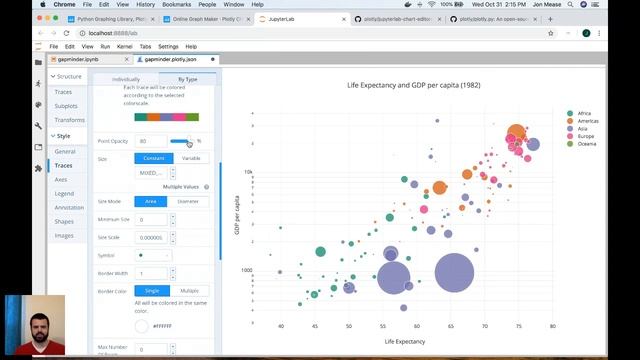Open Axes style panel

click(61, 180)
